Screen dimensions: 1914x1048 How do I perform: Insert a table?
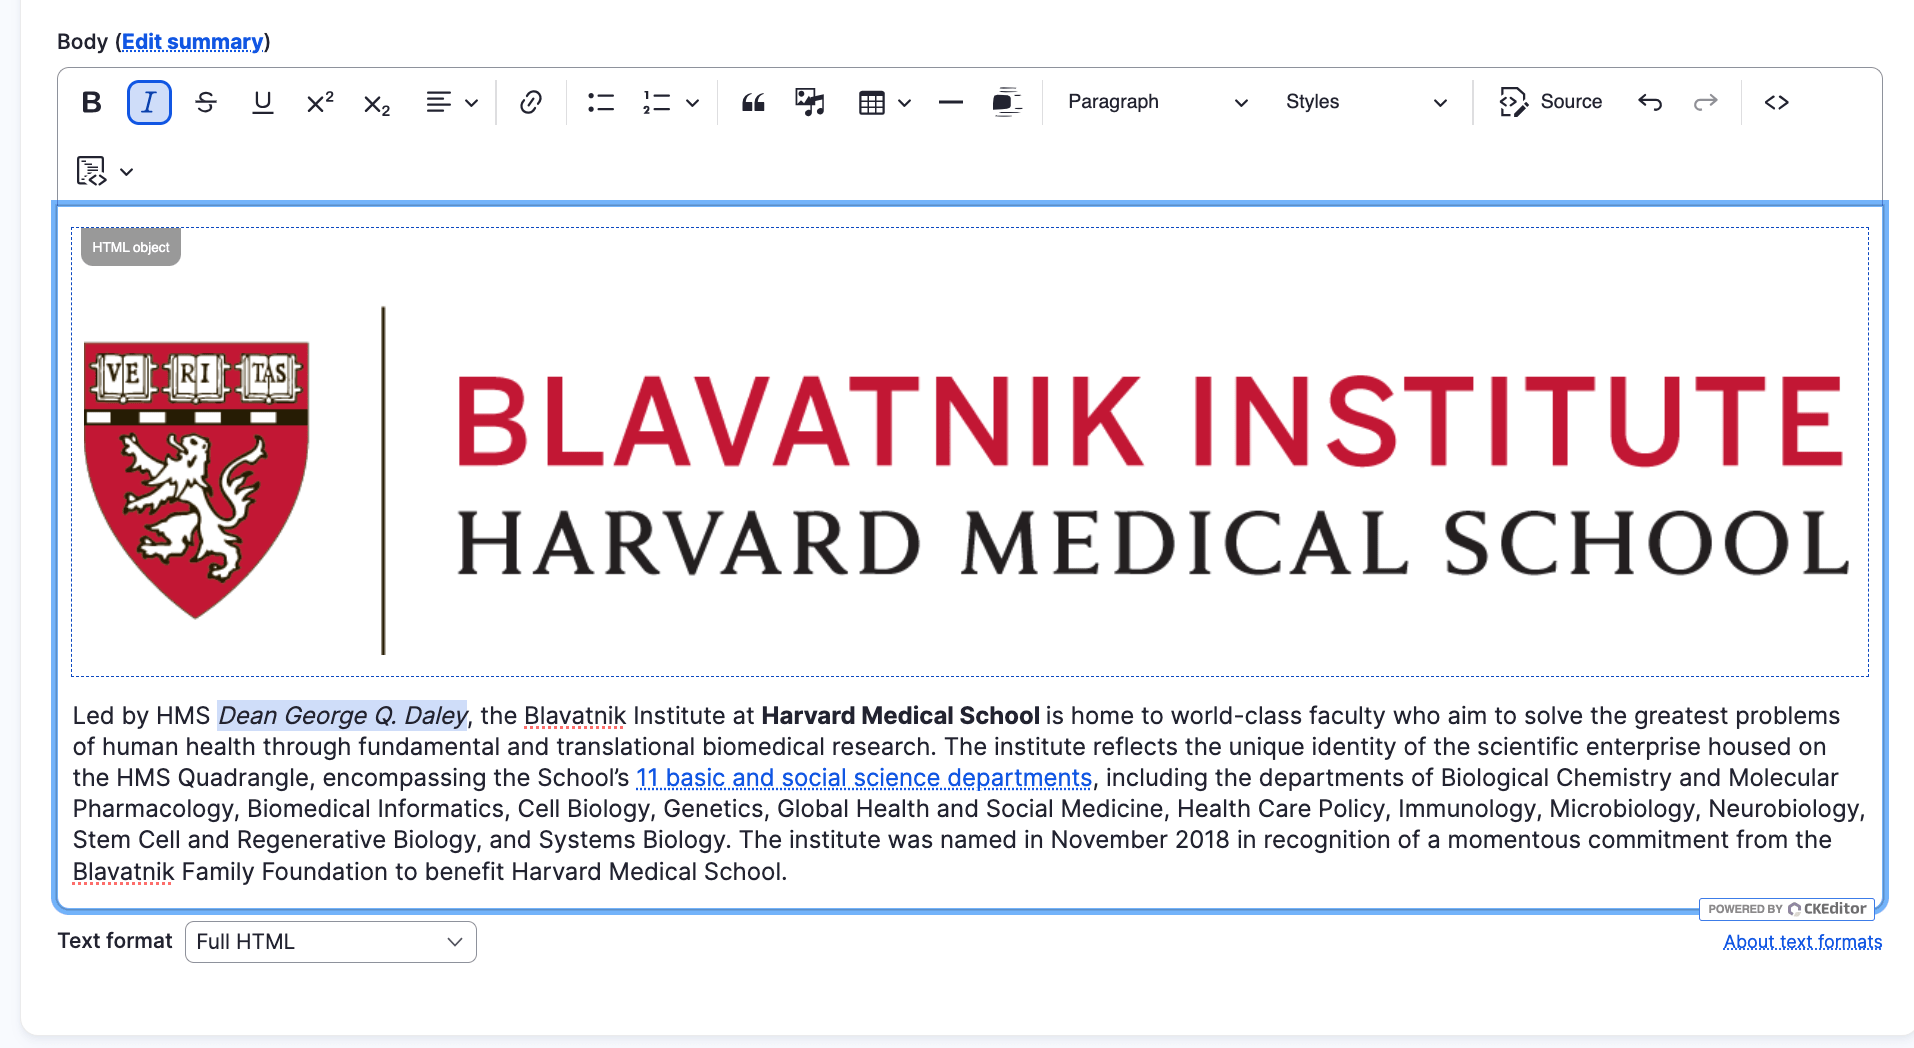872,102
